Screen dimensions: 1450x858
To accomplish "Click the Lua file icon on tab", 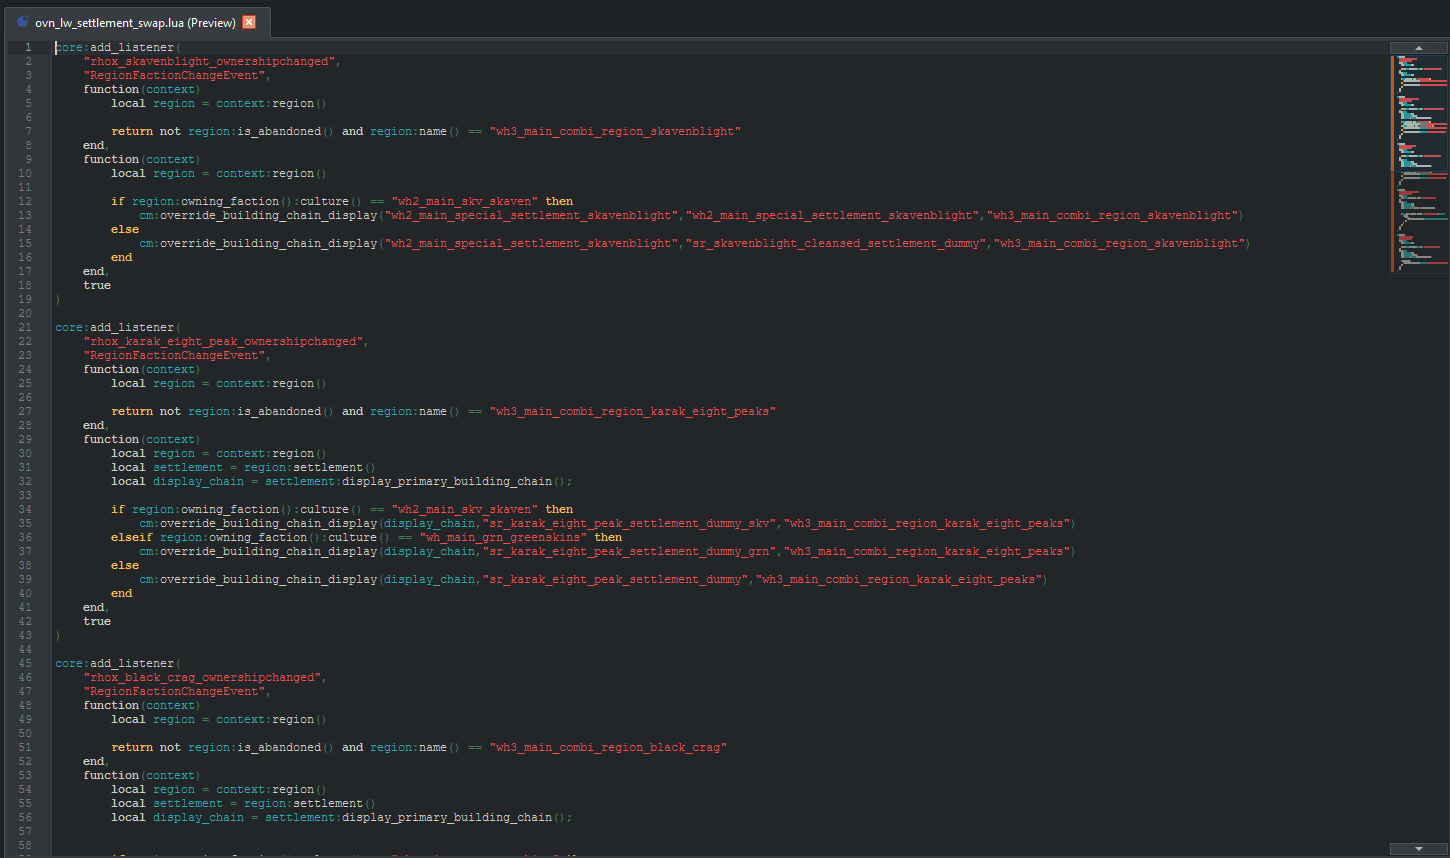I will [23, 22].
